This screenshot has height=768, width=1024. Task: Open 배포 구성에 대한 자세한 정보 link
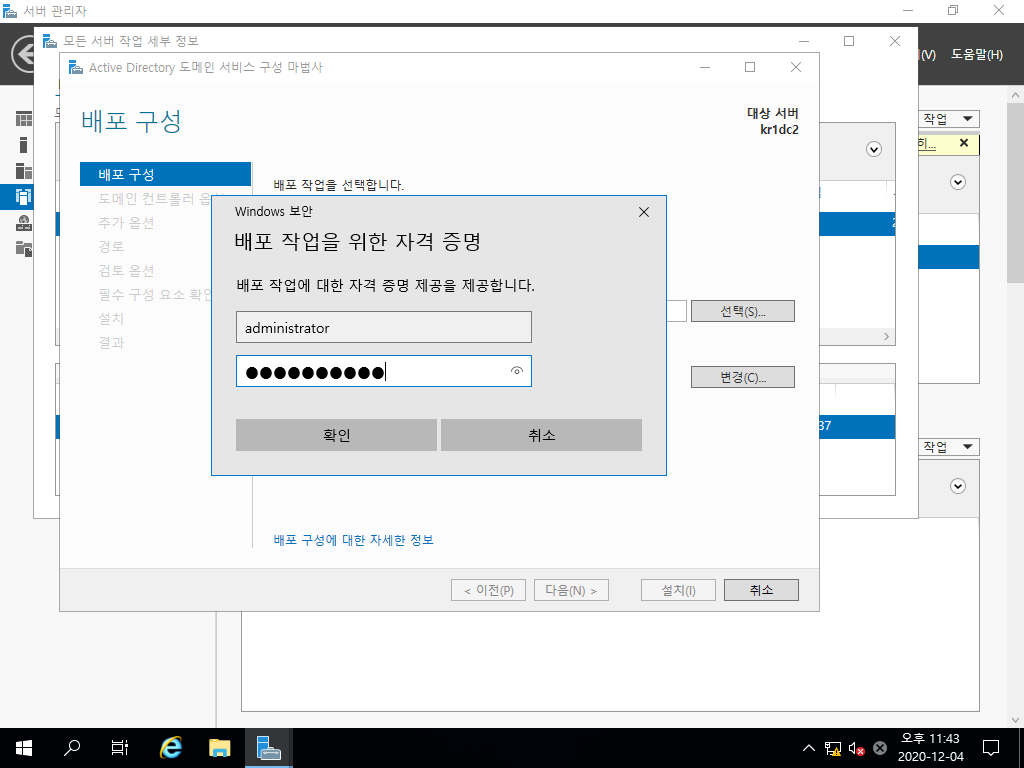[353, 540]
